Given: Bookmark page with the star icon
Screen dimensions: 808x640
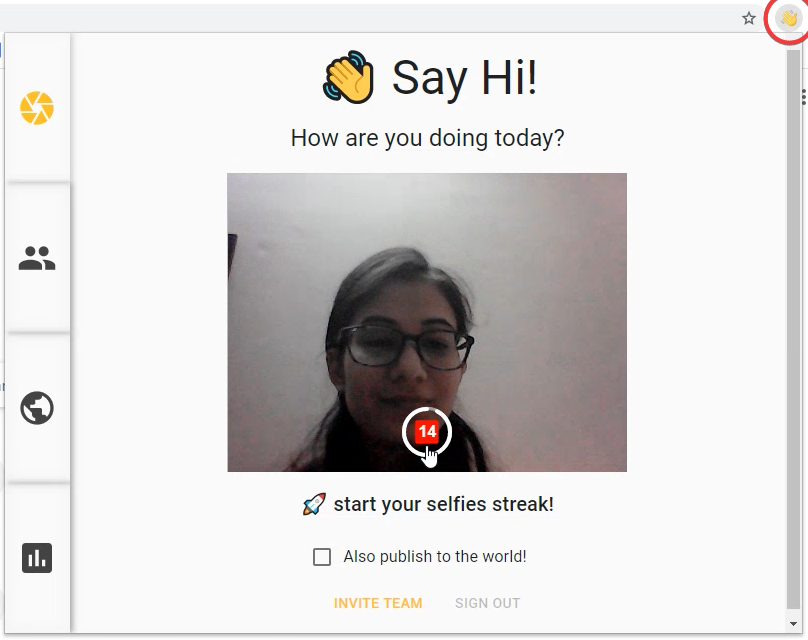Looking at the screenshot, I should coord(749,19).
